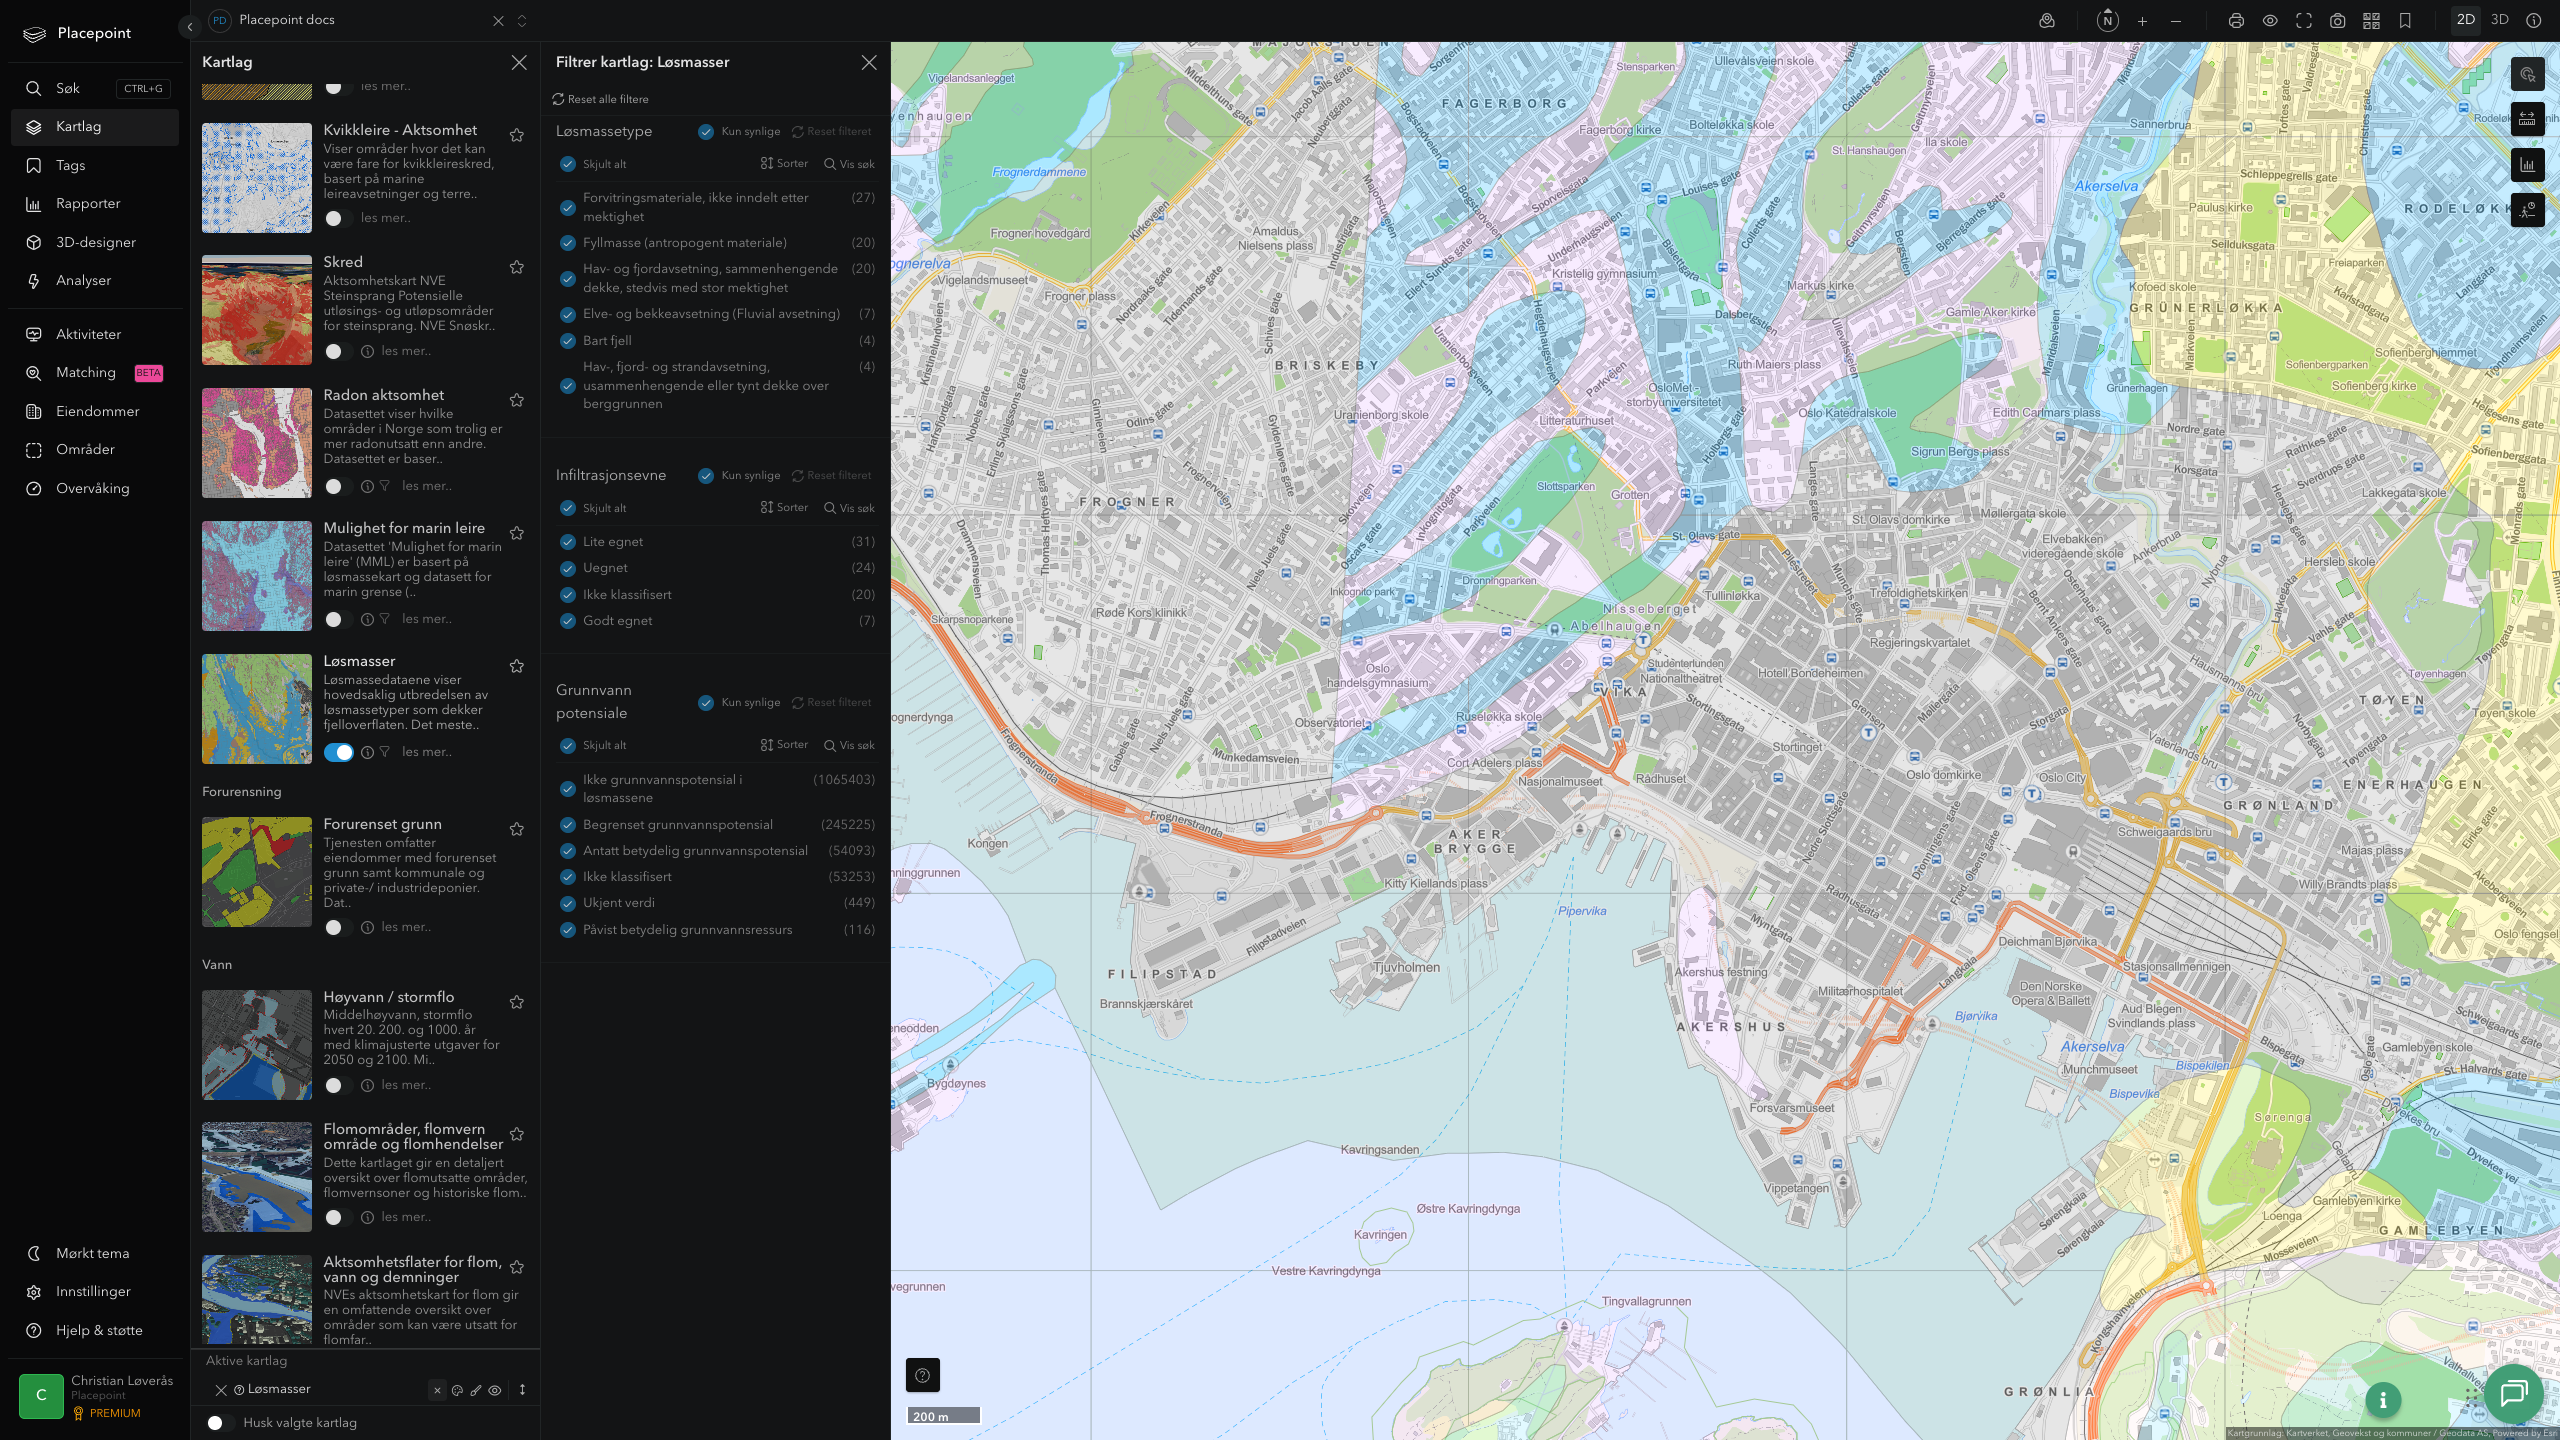Switch the map to 3D view
This screenshot has width=2560, height=1440.
2499,20
